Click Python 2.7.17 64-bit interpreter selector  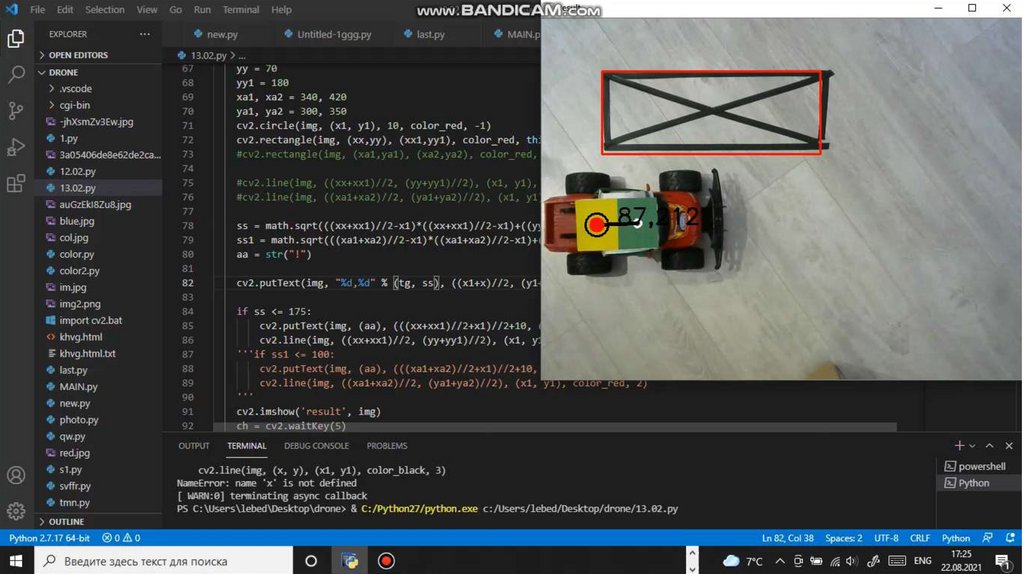pyautogui.click(x=49, y=538)
